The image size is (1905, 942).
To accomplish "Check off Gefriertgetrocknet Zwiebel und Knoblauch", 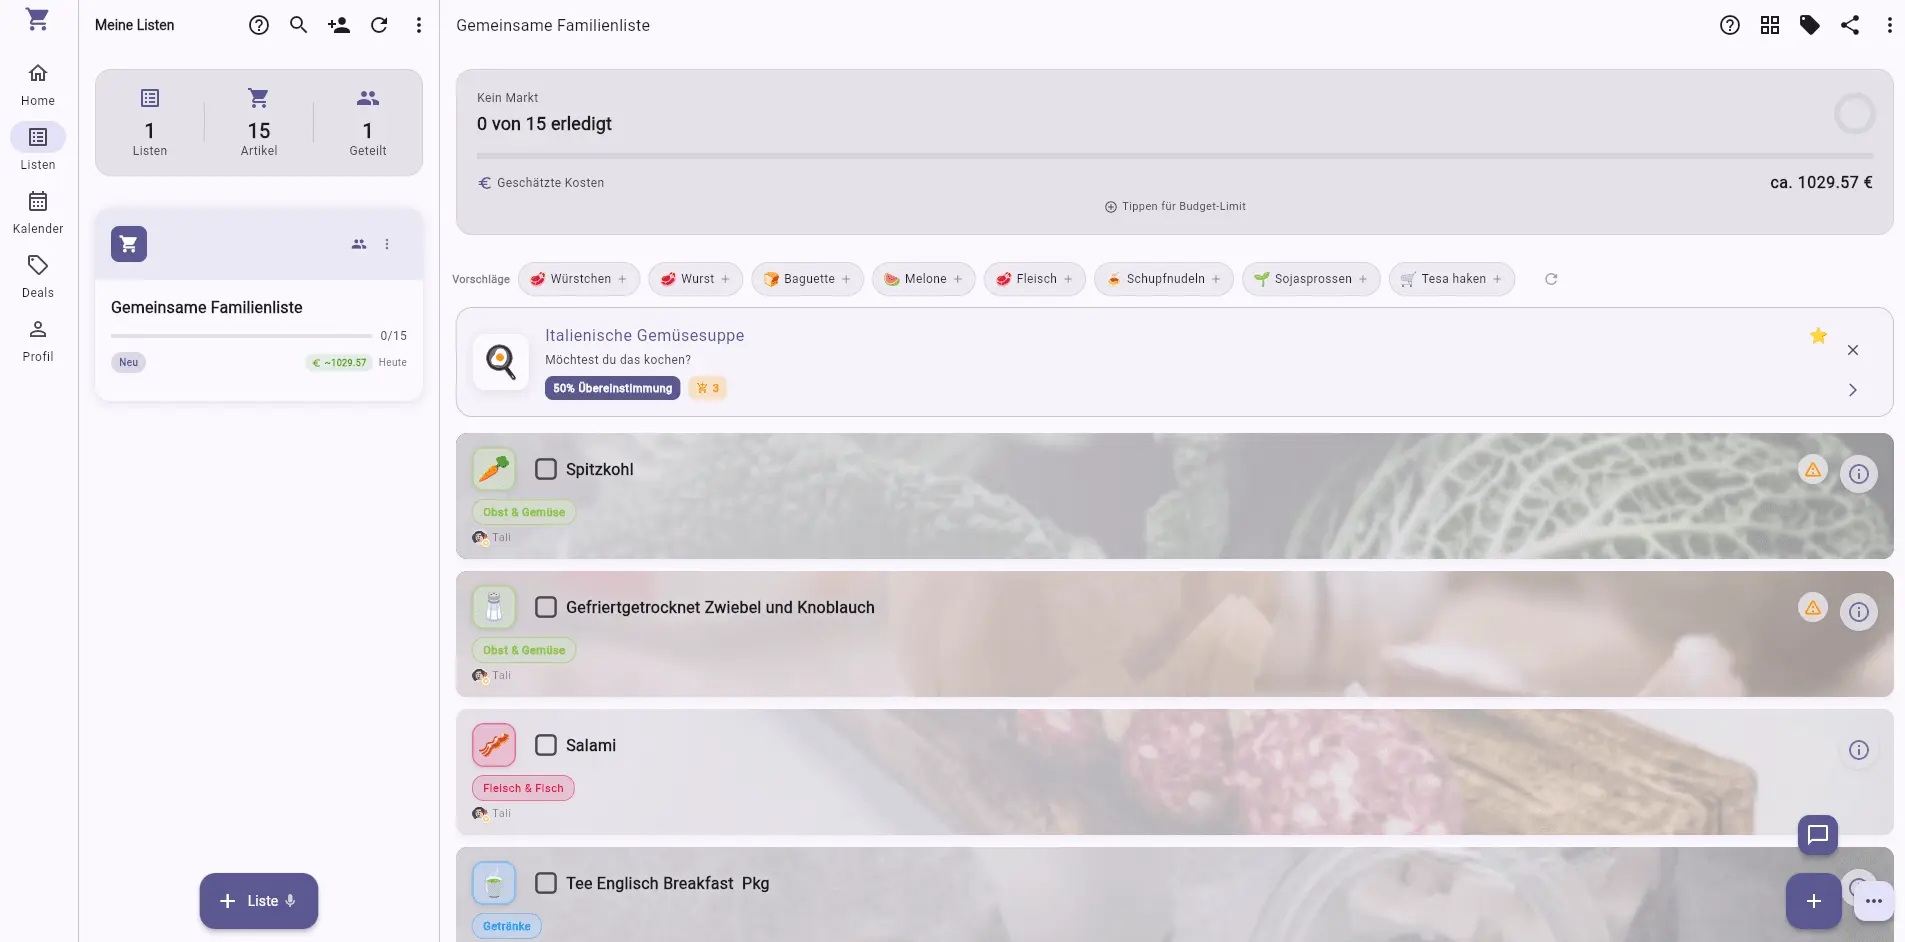I will (x=546, y=607).
